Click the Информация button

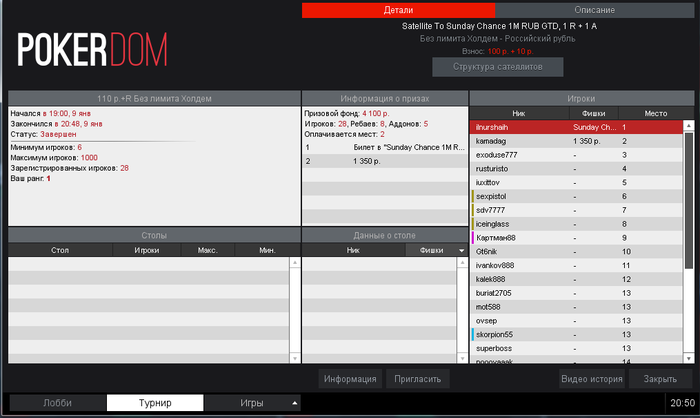tap(350, 379)
